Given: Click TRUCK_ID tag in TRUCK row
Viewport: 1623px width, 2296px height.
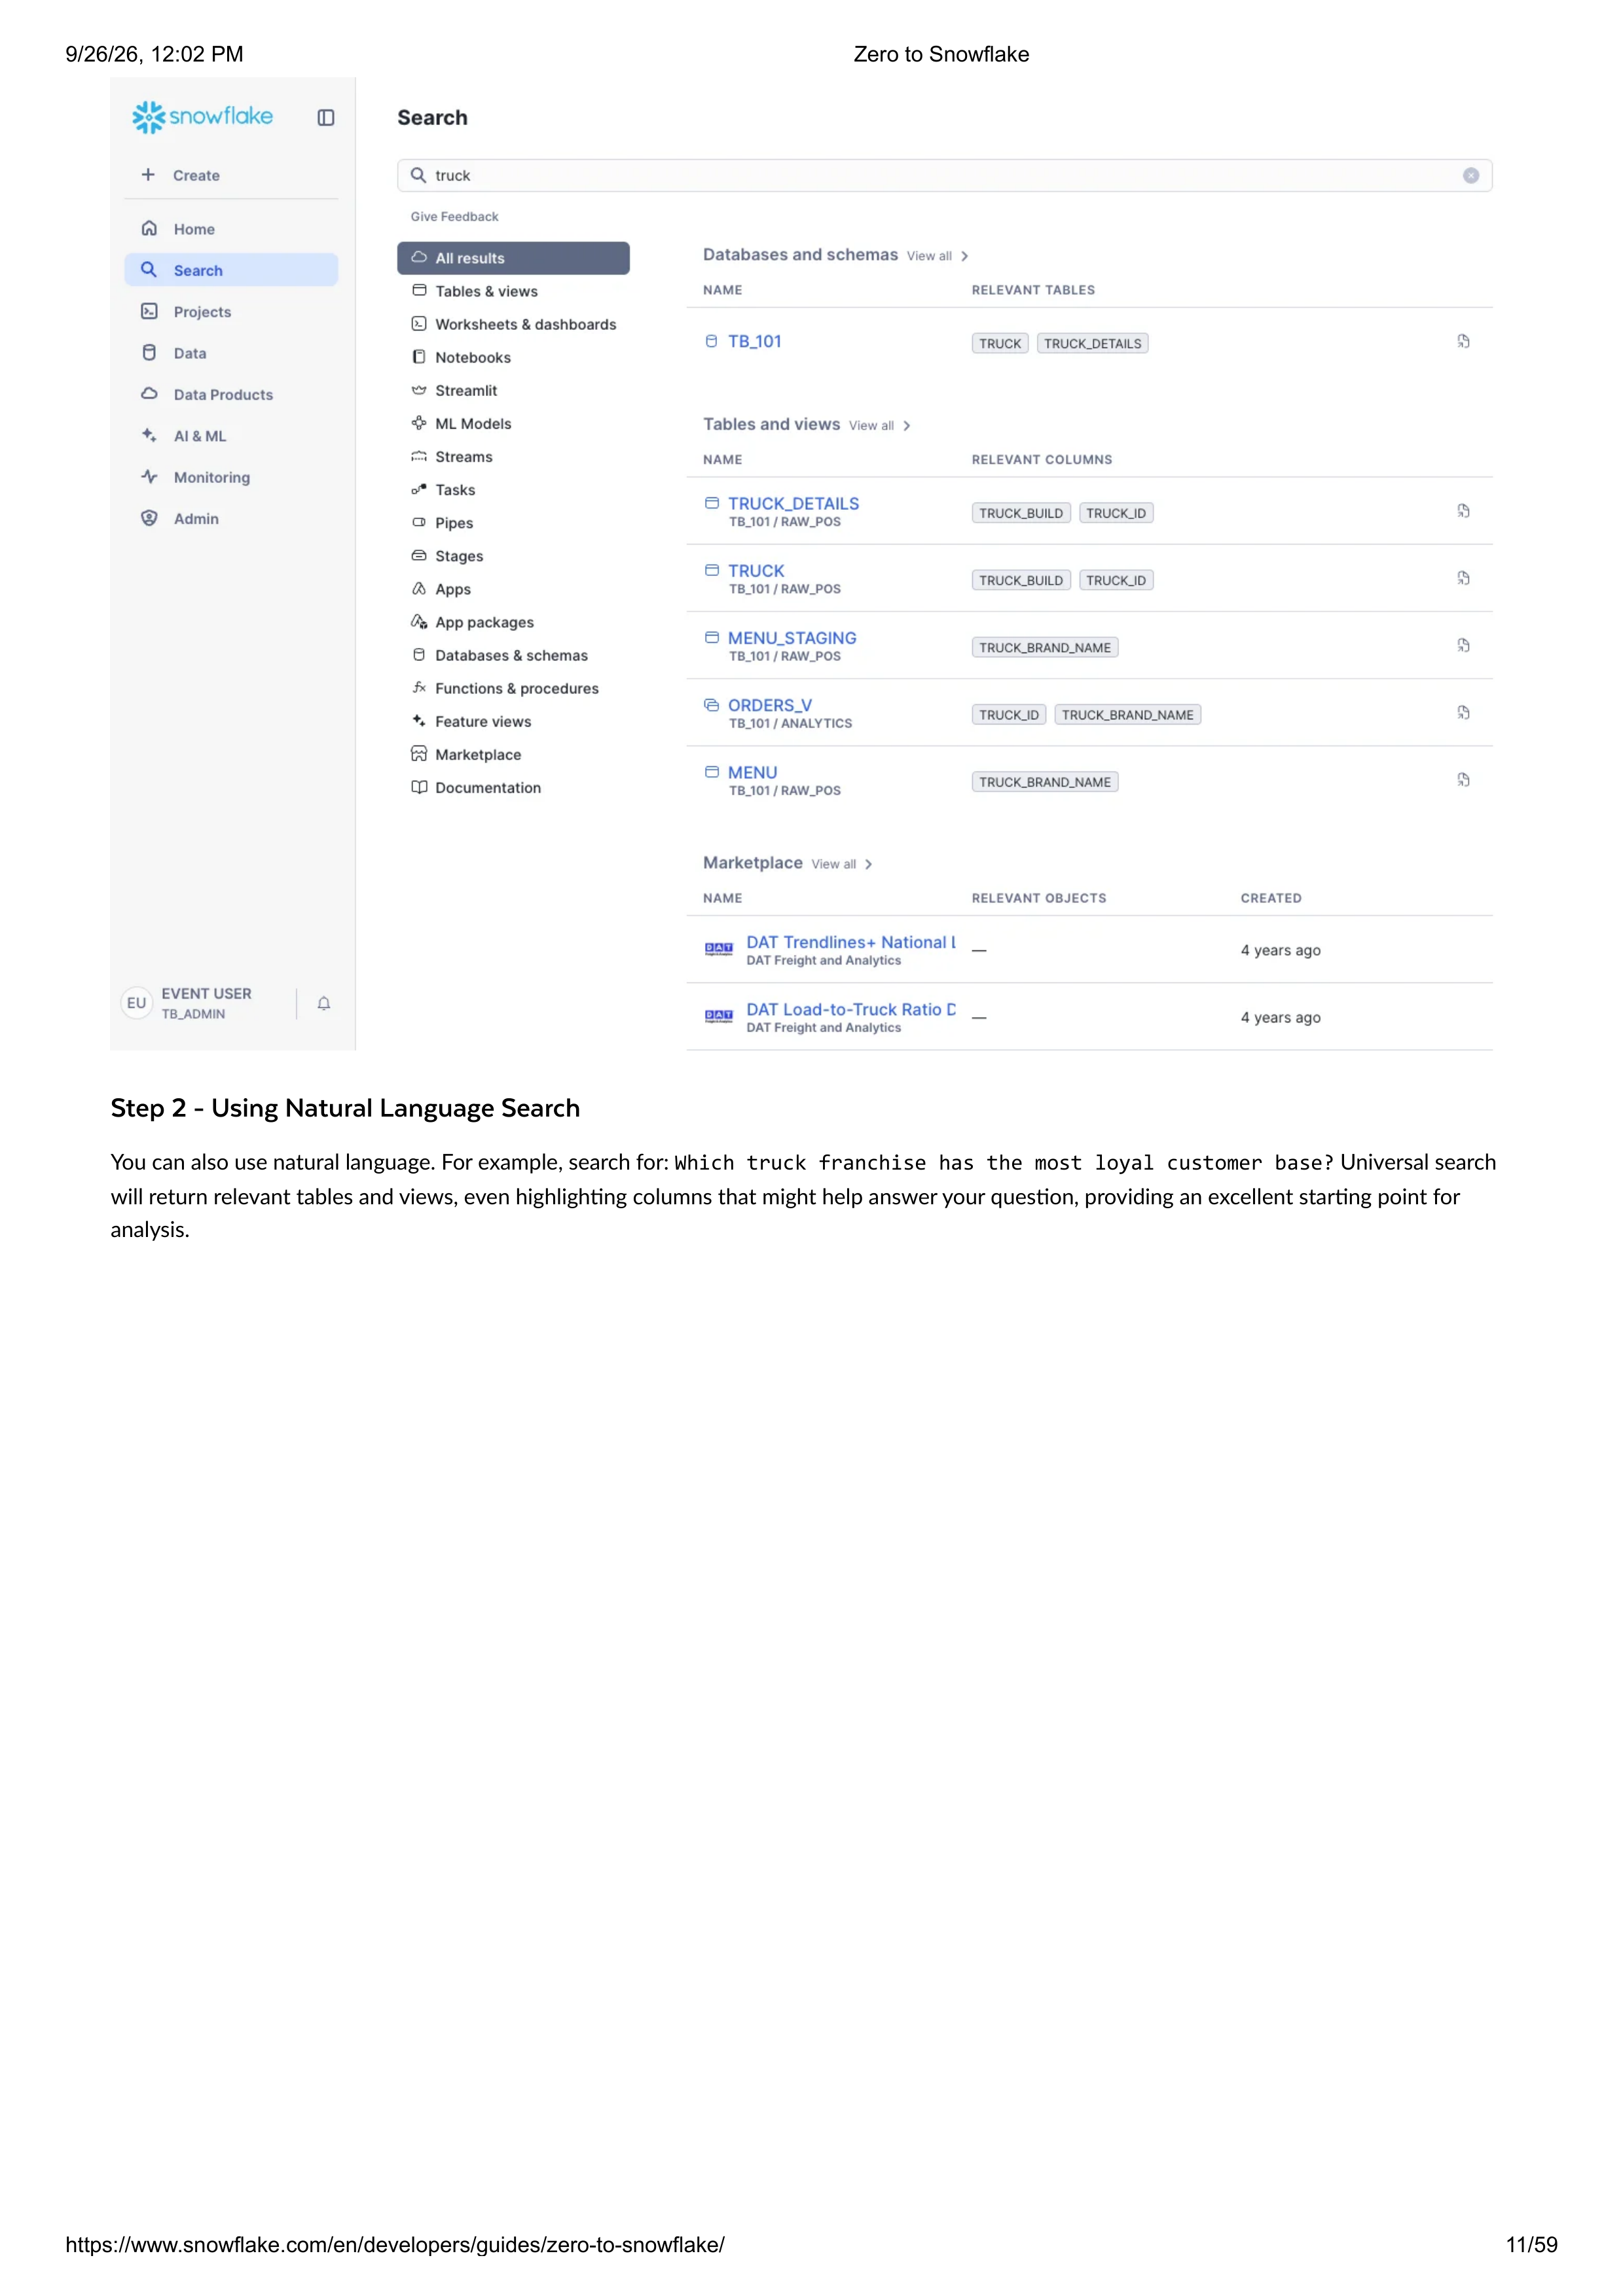Looking at the screenshot, I should click(x=1116, y=580).
